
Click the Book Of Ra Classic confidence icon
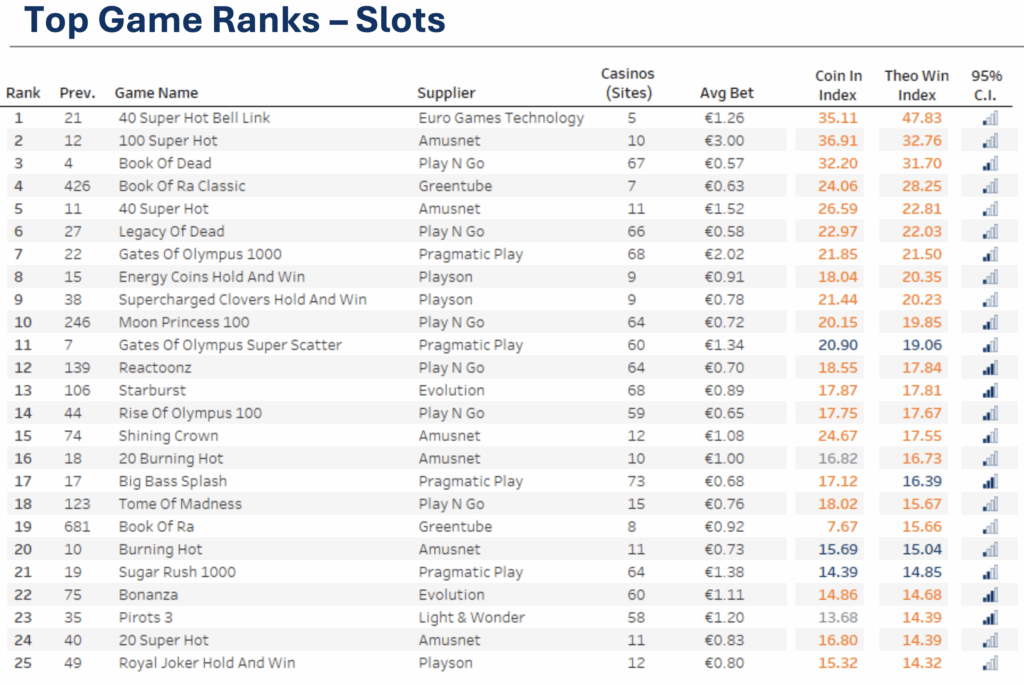pos(990,186)
